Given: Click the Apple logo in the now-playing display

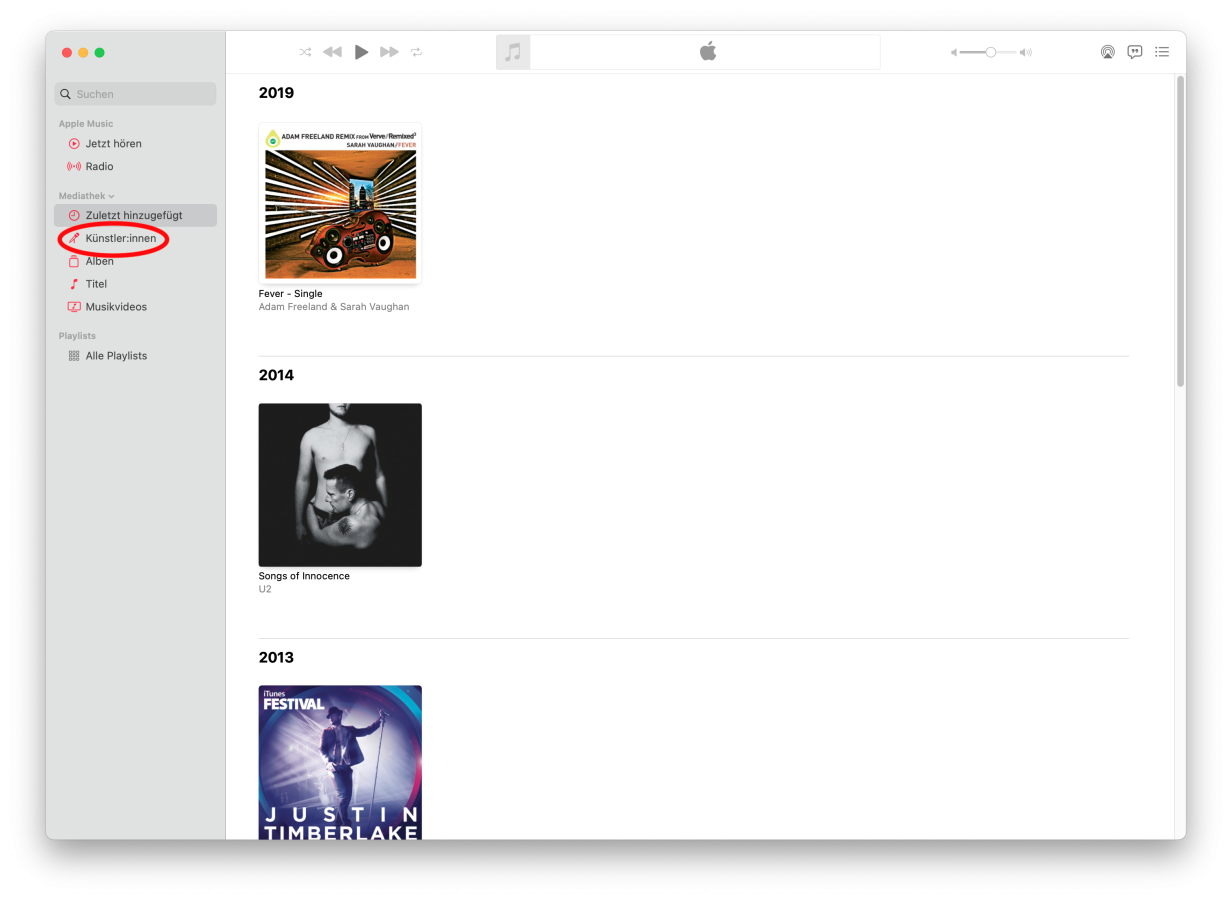Looking at the screenshot, I should (x=708, y=51).
